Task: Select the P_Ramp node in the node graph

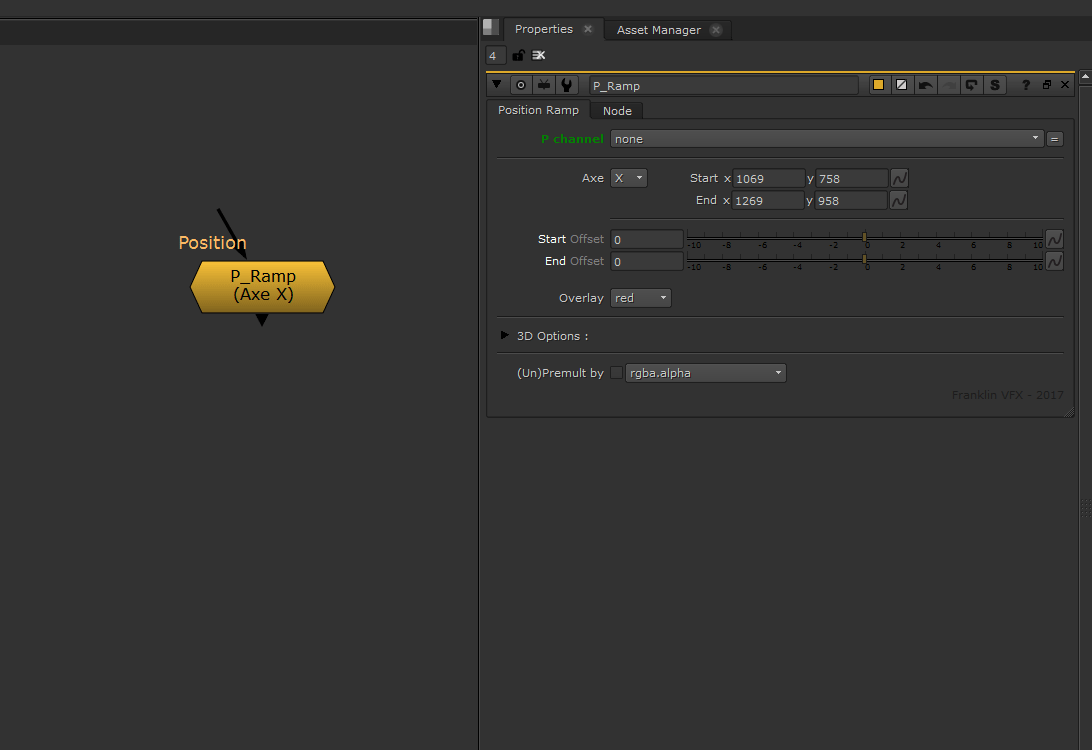Action: [x=263, y=286]
